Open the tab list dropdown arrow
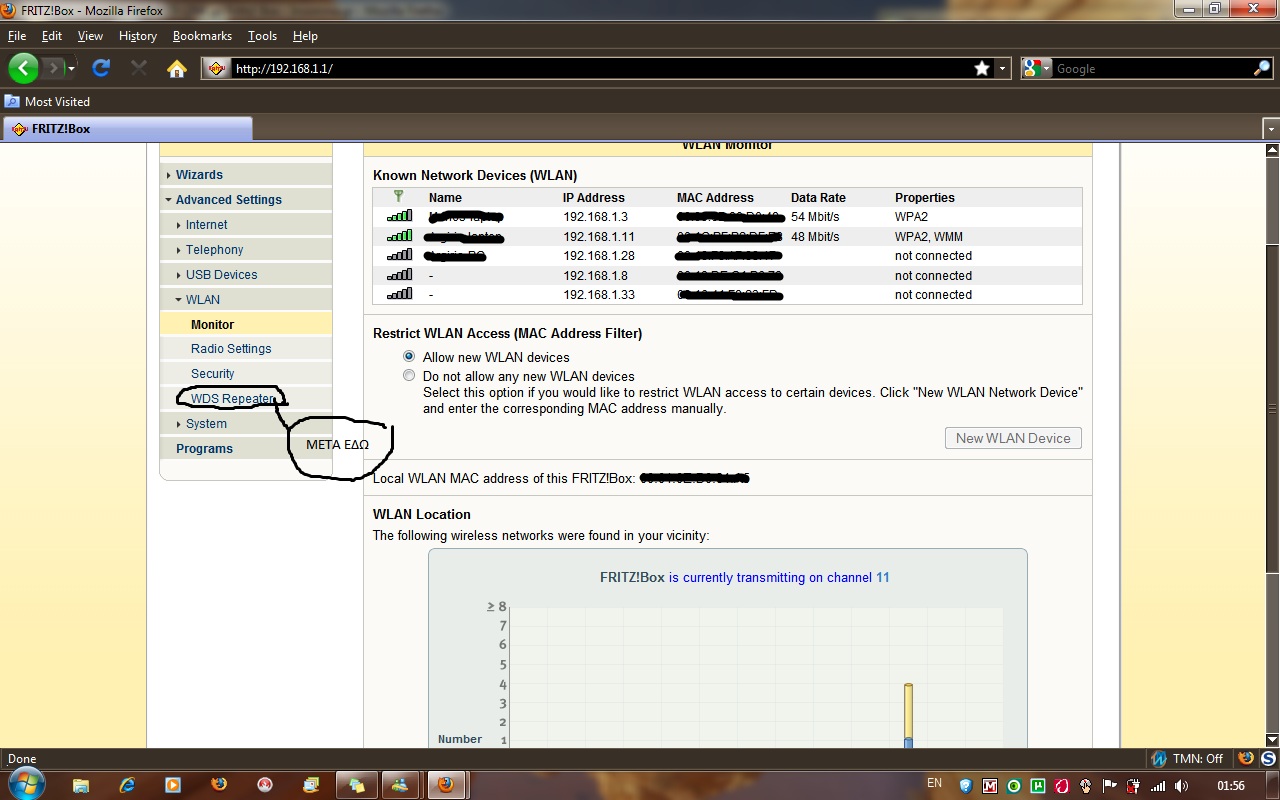The width and height of the screenshot is (1280, 800). click(1271, 129)
